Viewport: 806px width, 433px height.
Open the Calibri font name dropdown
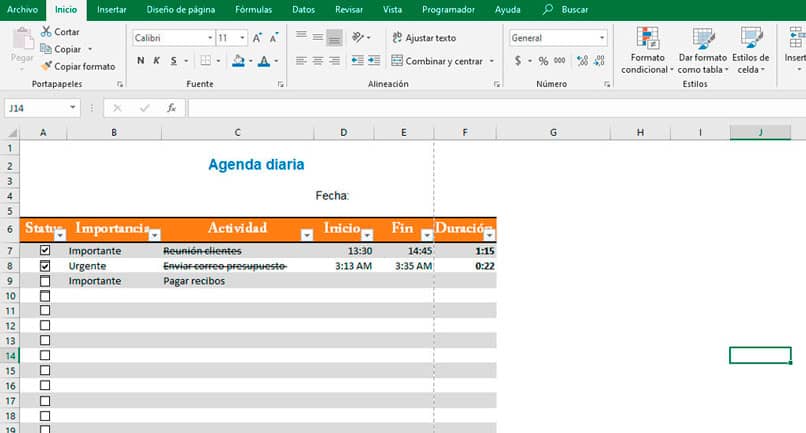pos(210,38)
